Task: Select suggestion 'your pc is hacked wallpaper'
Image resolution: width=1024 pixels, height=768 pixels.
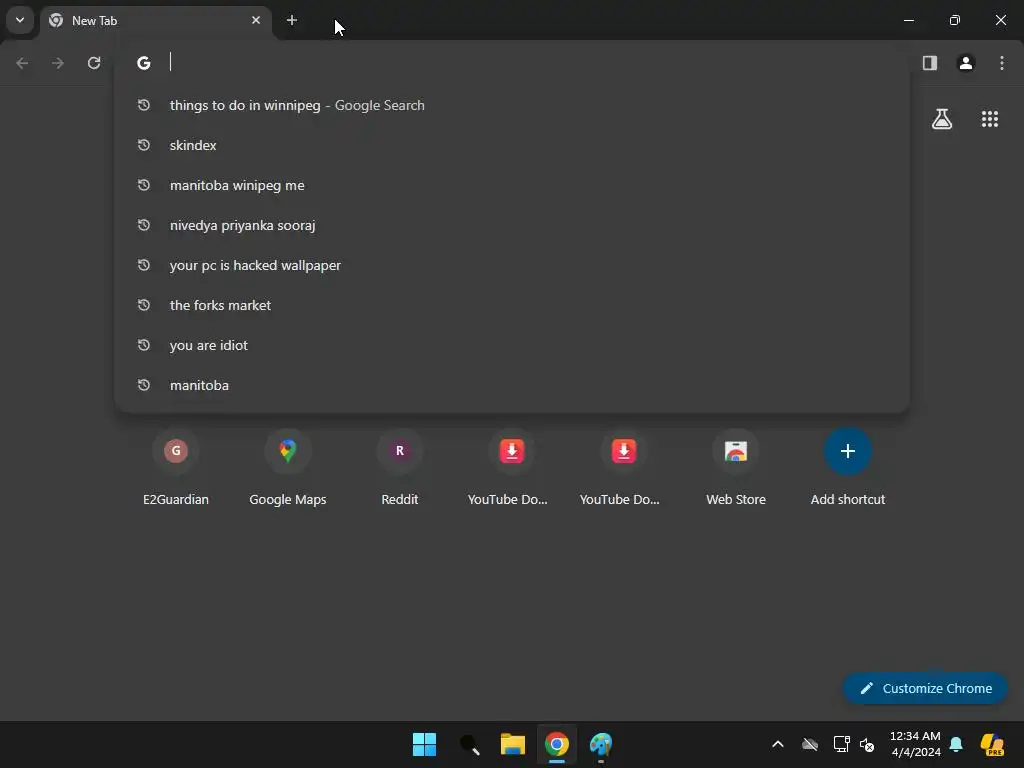Action: click(x=512, y=265)
